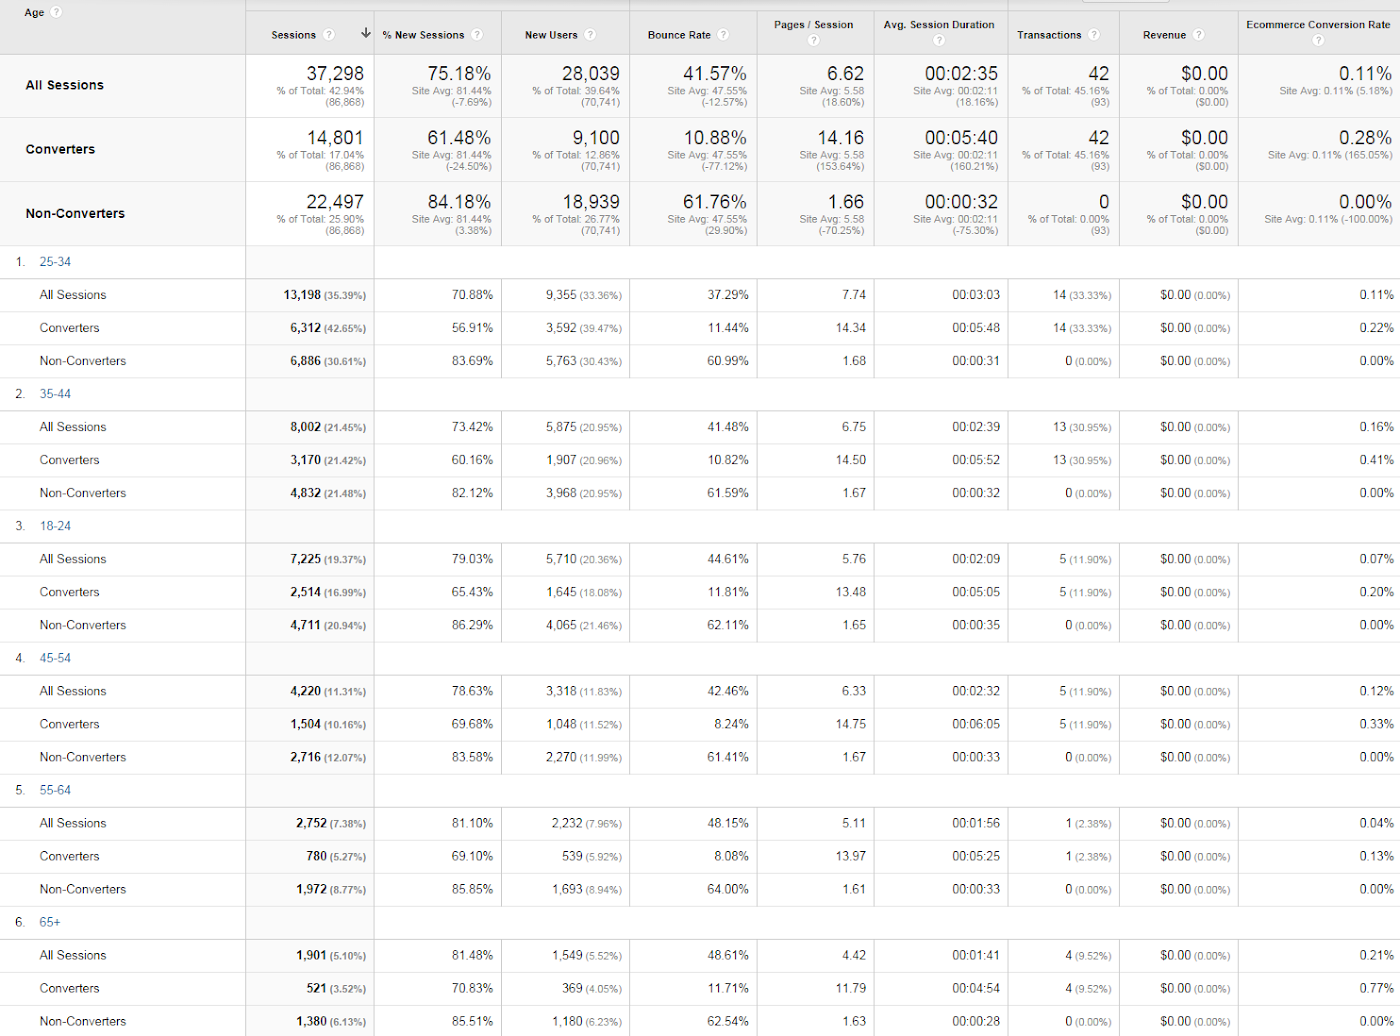The height and width of the screenshot is (1036, 1400).
Task: Click the 14.16 Converters pages per session
Action: pyautogui.click(x=840, y=138)
